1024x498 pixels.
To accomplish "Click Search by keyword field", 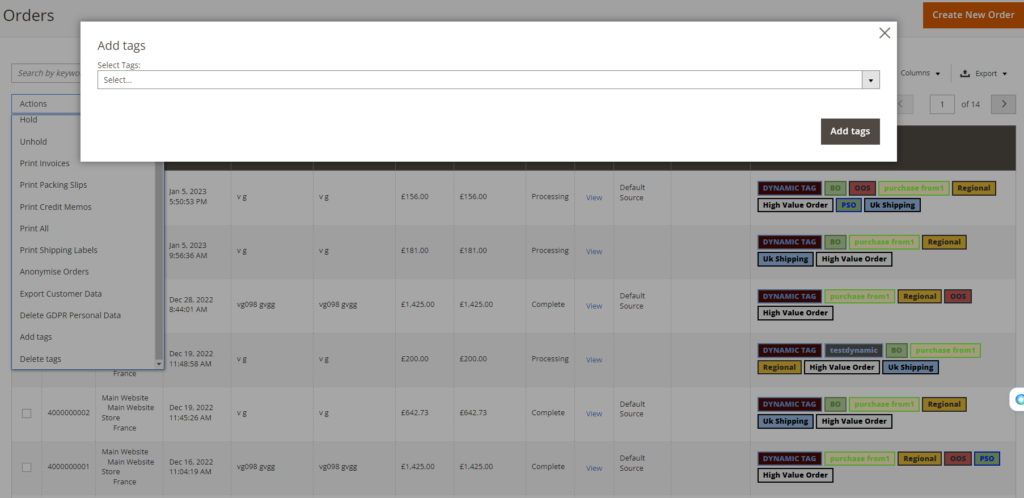I will pos(46,73).
